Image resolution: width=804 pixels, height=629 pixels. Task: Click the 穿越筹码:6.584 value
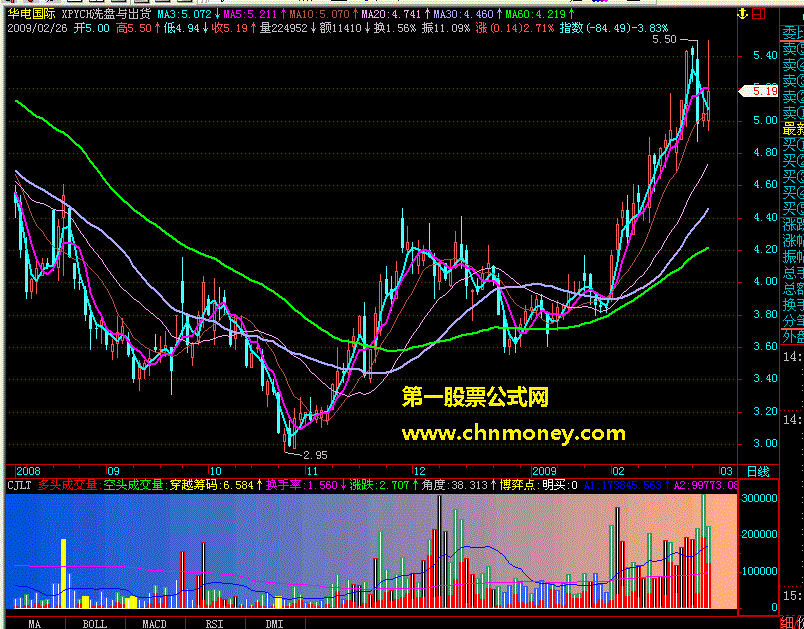click(212, 485)
